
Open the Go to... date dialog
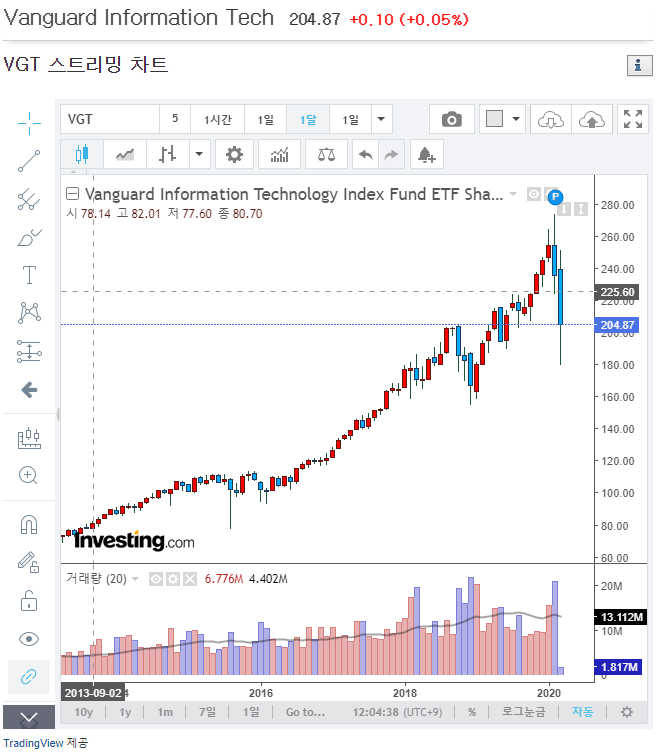click(x=305, y=712)
